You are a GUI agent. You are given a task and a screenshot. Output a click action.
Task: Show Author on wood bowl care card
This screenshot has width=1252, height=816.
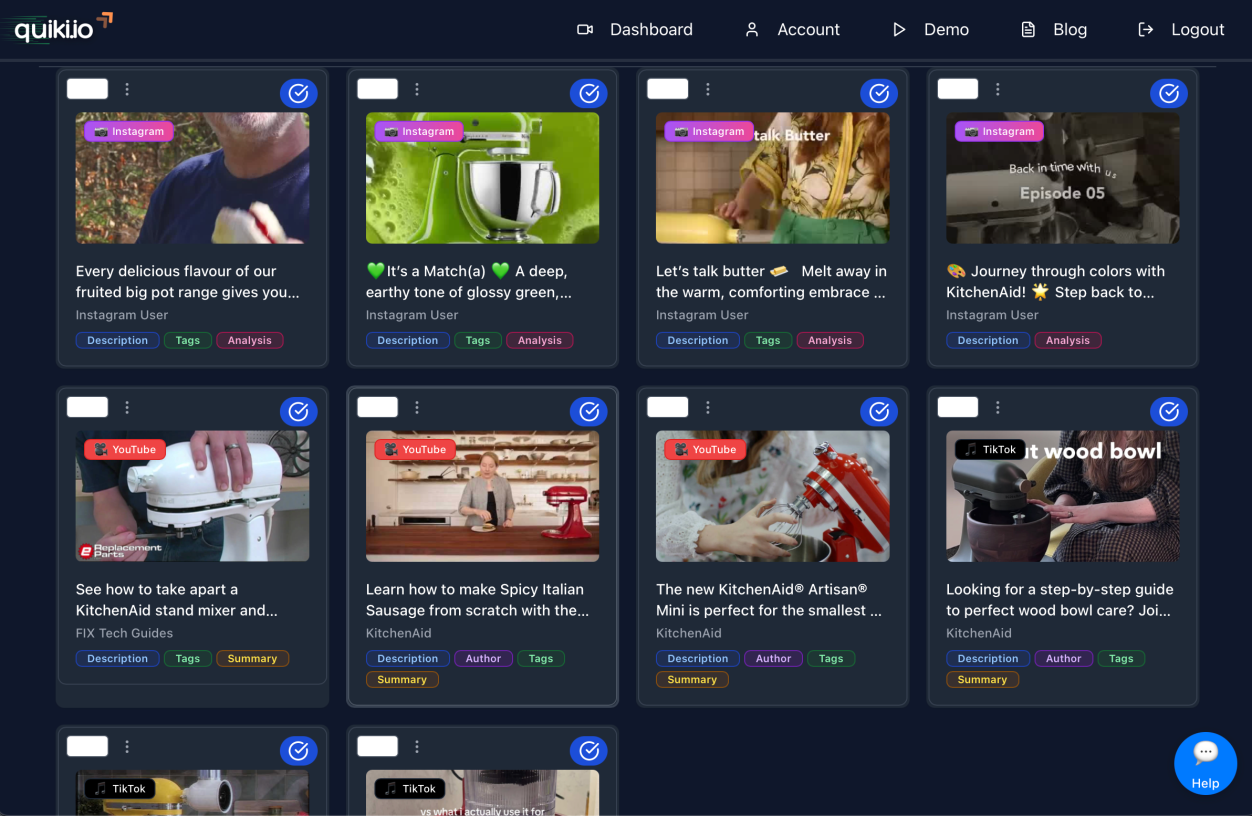tap(1063, 658)
